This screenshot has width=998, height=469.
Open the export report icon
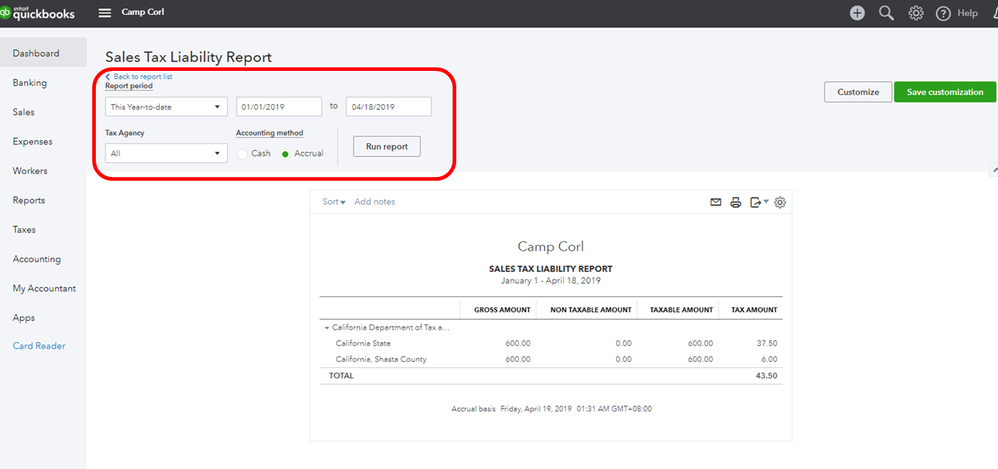[x=756, y=202]
